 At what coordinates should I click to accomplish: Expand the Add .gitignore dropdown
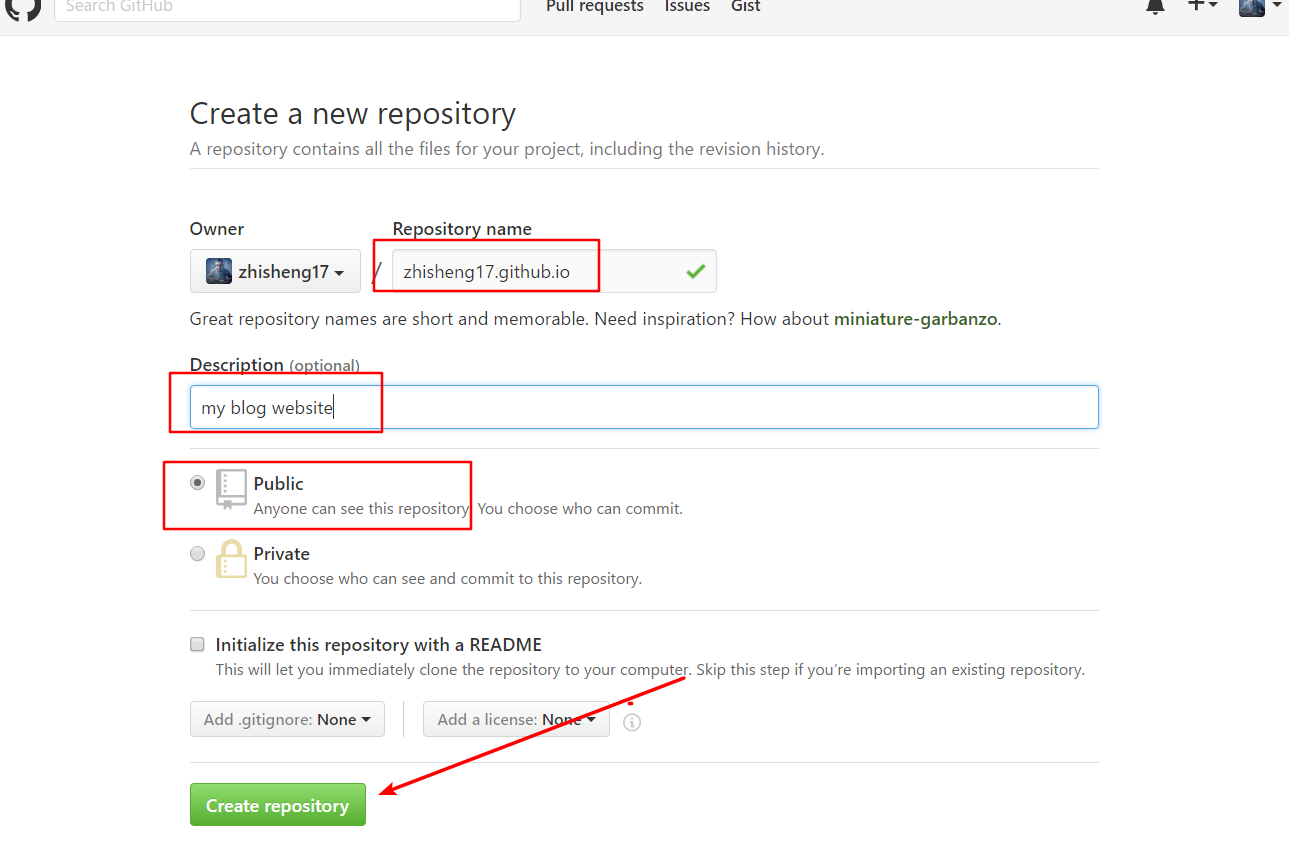coord(287,719)
